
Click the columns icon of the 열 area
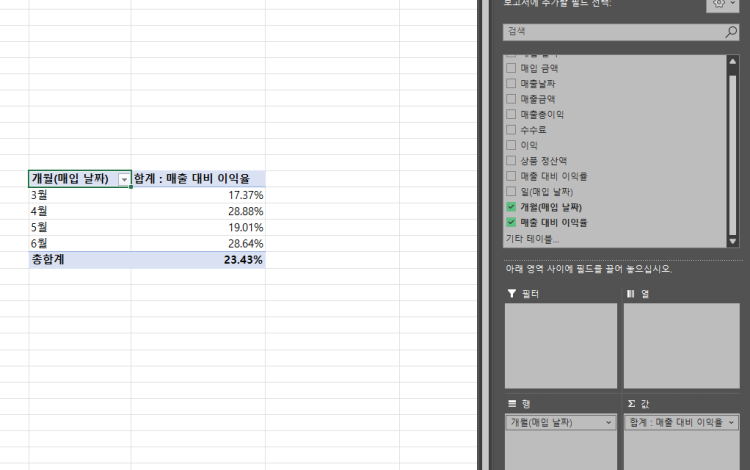631,293
